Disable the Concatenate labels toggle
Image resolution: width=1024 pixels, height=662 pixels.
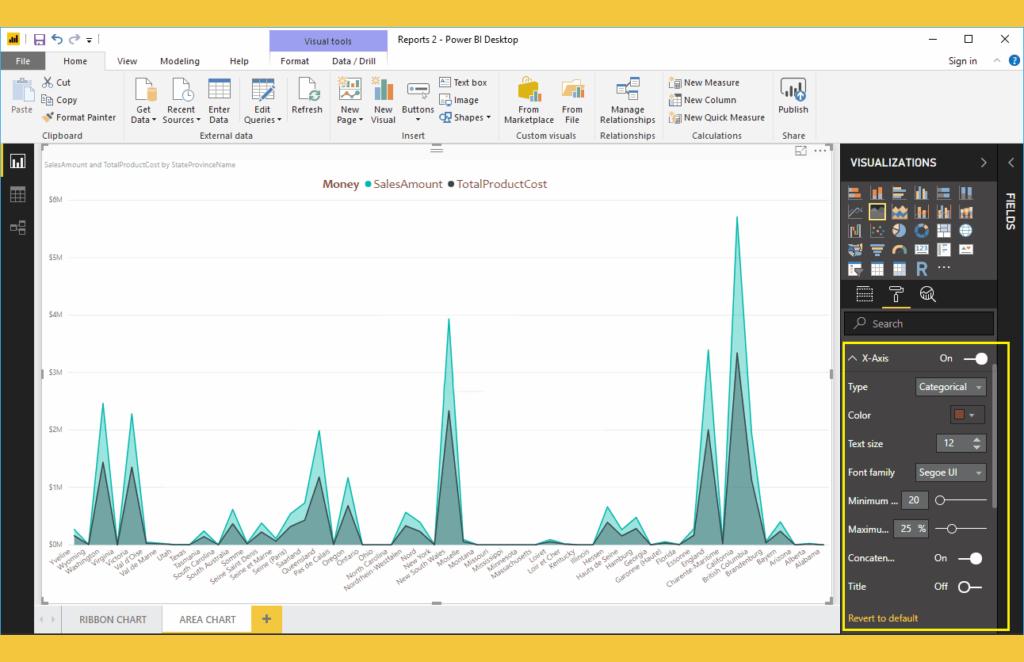[x=970, y=558]
